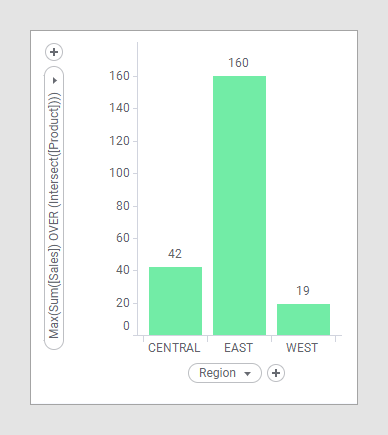Add a column beside the Region selector
The width and height of the screenshot is (388, 435).
[276, 373]
